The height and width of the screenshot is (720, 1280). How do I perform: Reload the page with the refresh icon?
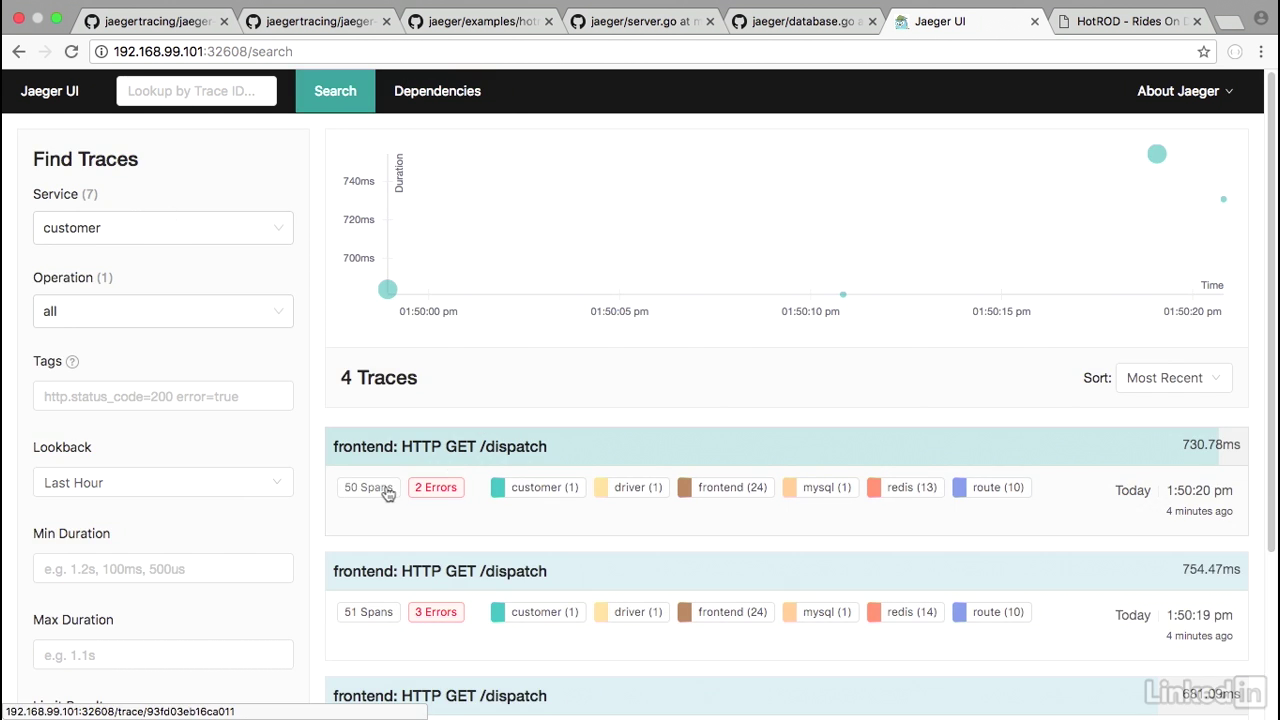(x=71, y=52)
